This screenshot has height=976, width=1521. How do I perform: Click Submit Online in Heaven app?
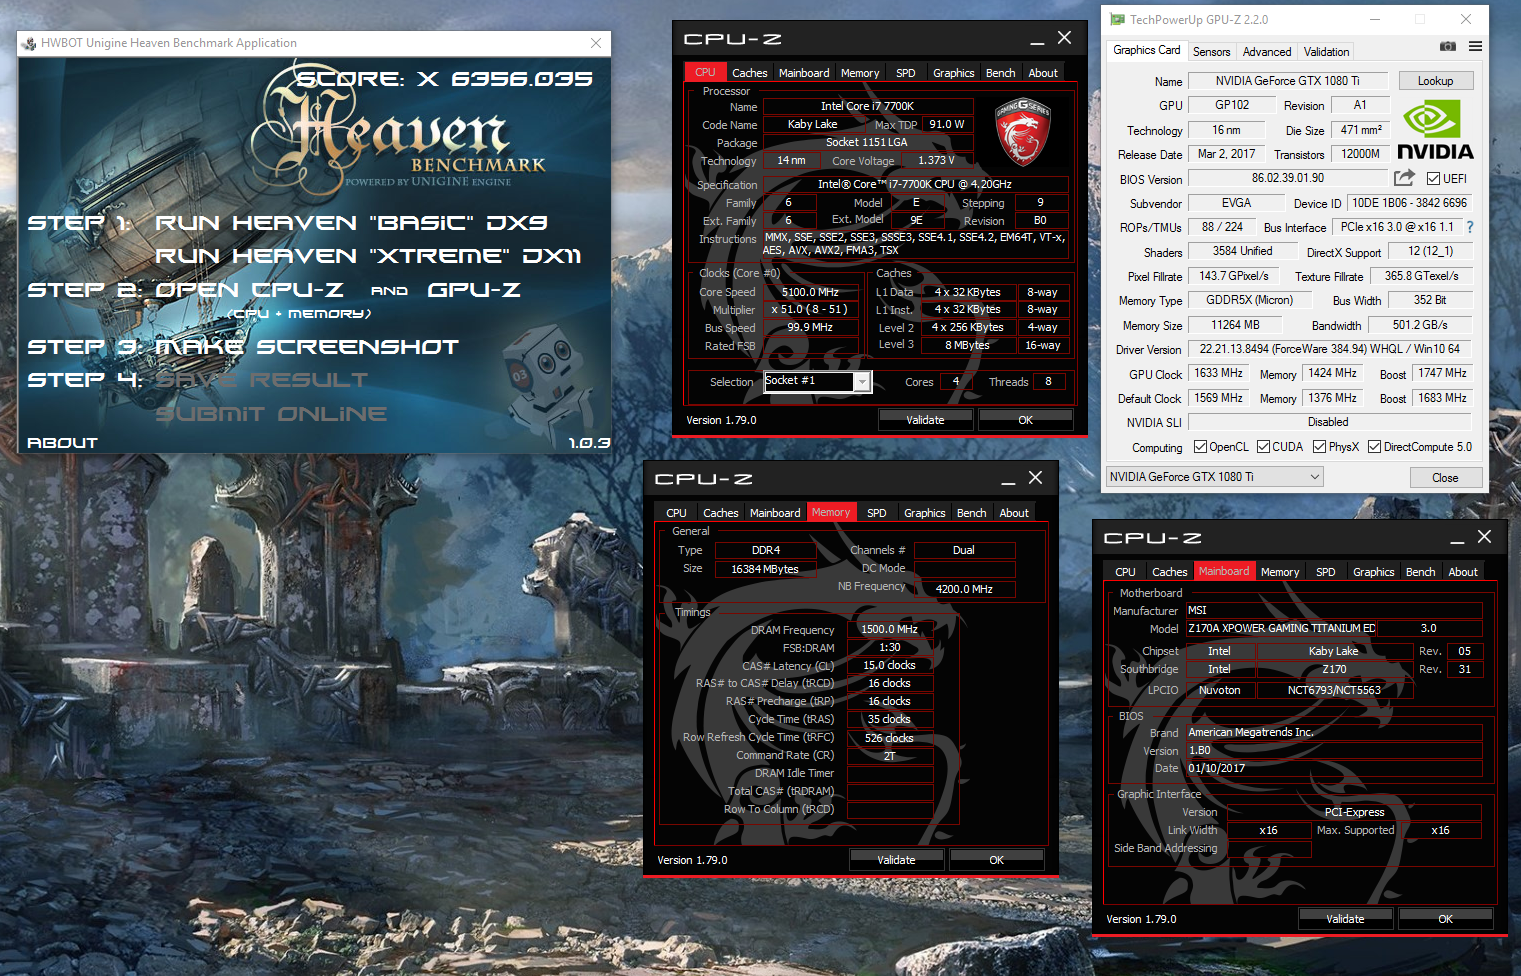[271, 414]
